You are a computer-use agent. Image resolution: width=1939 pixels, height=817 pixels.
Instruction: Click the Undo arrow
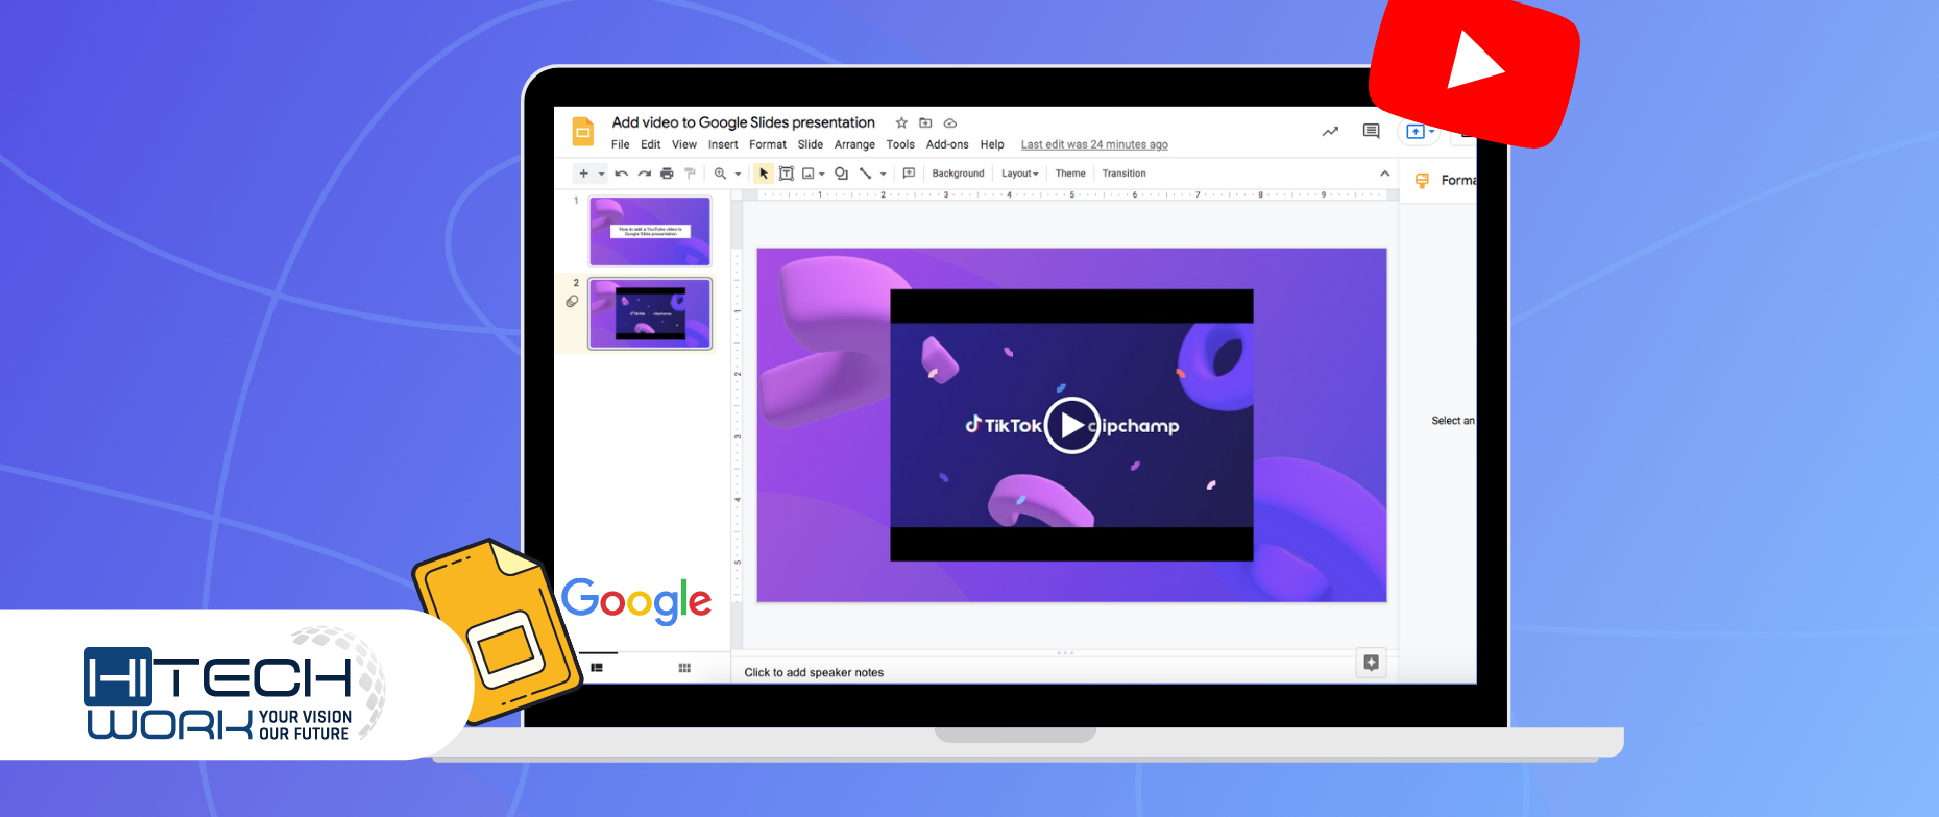tap(621, 173)
